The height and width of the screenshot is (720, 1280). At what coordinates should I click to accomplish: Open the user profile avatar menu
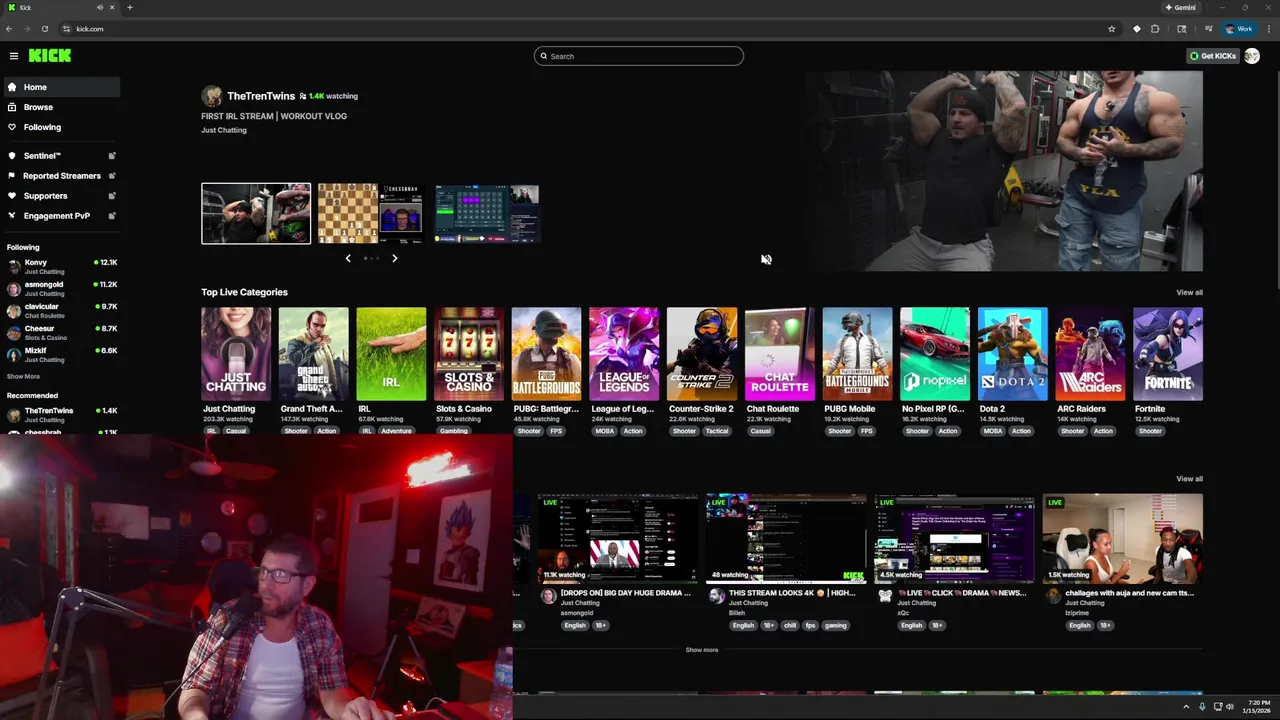1251,56
